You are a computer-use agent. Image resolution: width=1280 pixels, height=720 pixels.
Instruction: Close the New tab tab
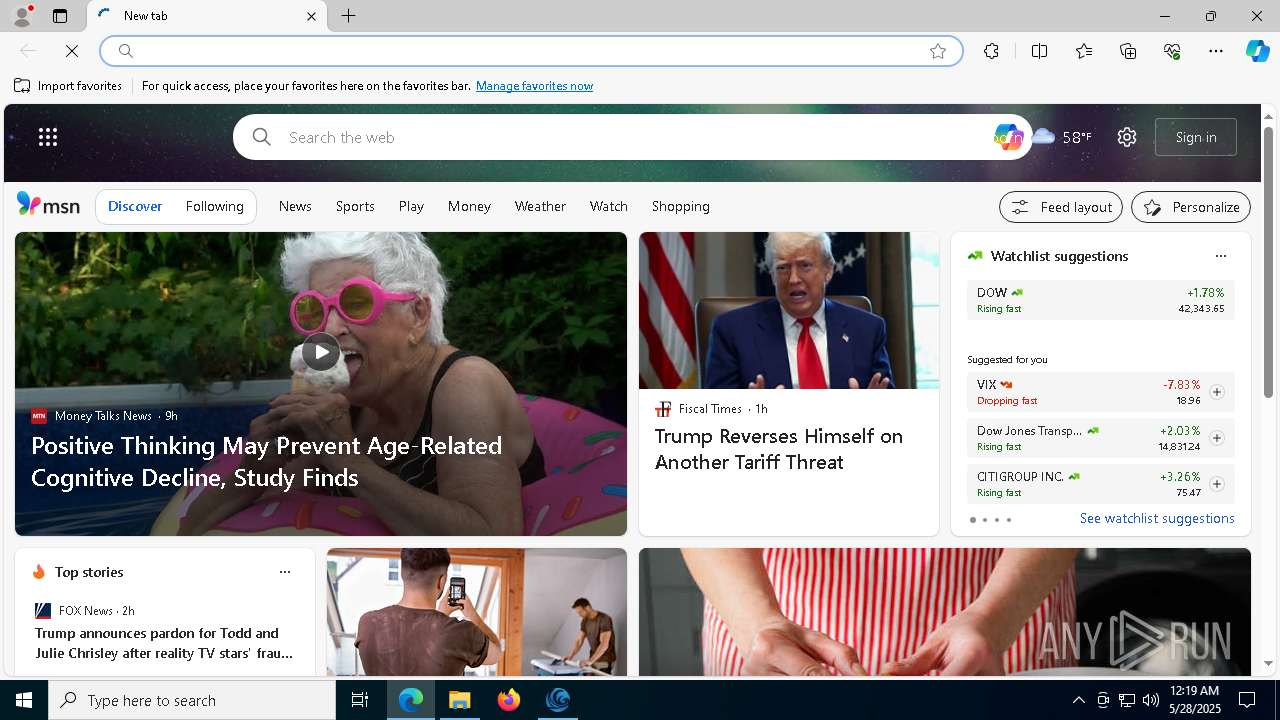(311, 16)
